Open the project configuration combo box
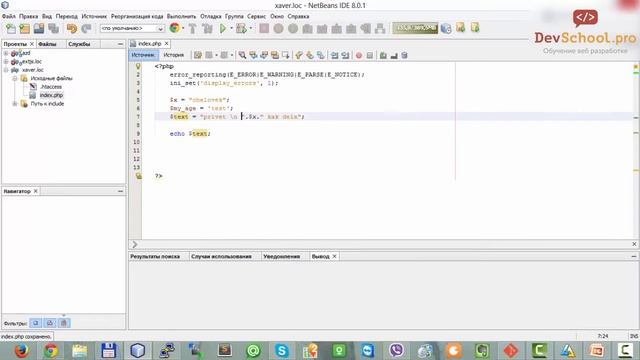640x360 pixels. pyautogui.click(x=132, y=28)
